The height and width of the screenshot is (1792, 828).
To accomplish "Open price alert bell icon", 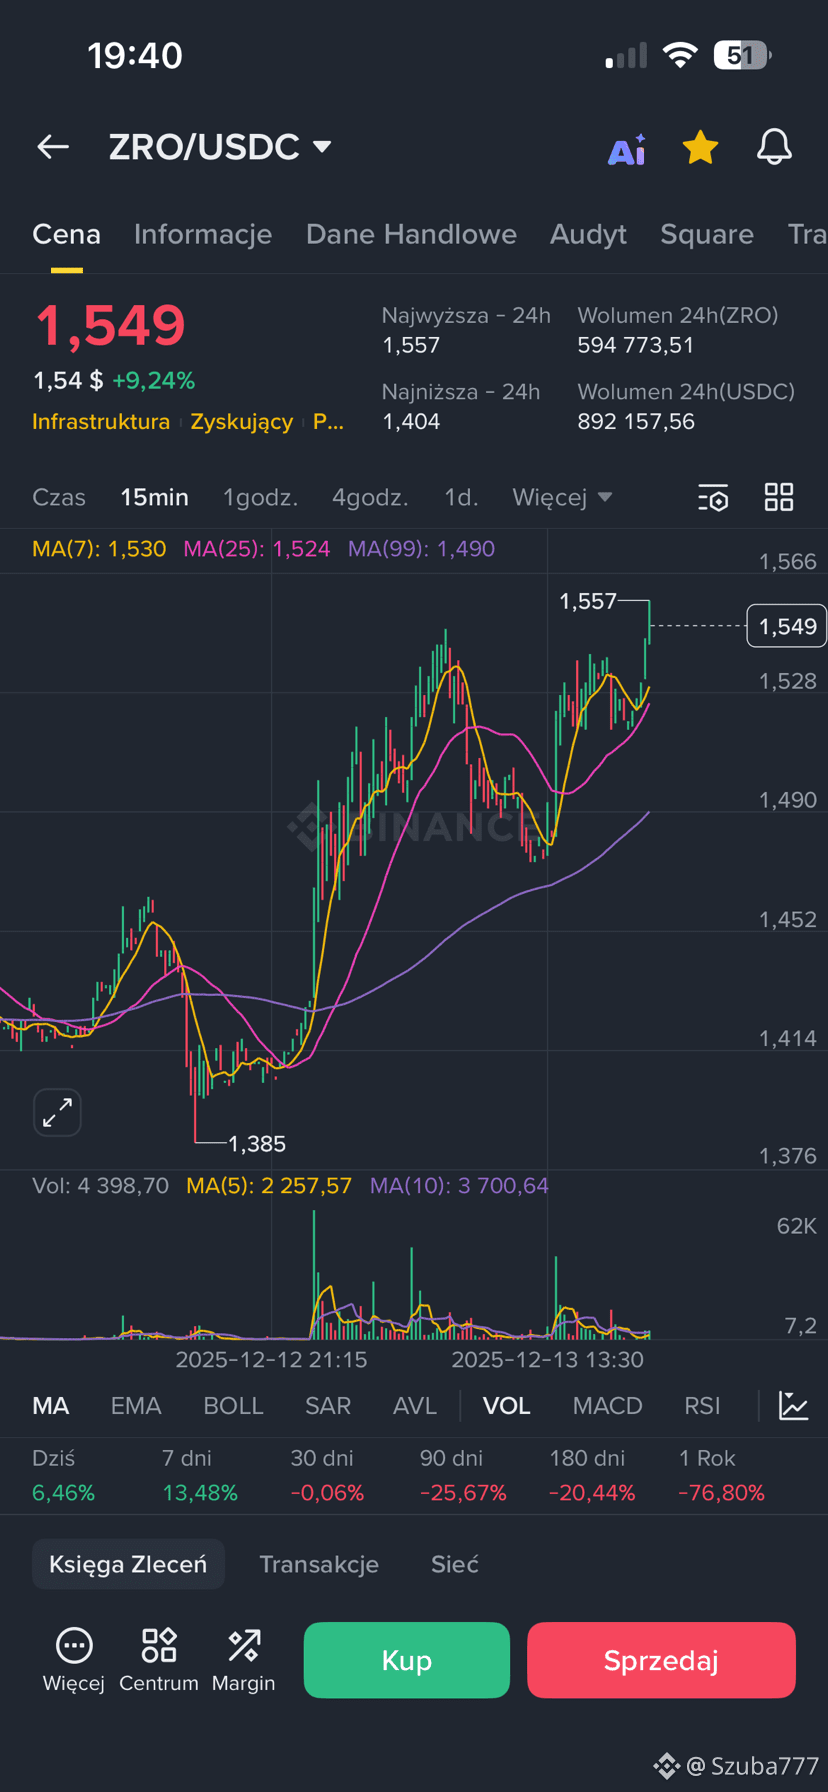I will click(x=774, y=147).
